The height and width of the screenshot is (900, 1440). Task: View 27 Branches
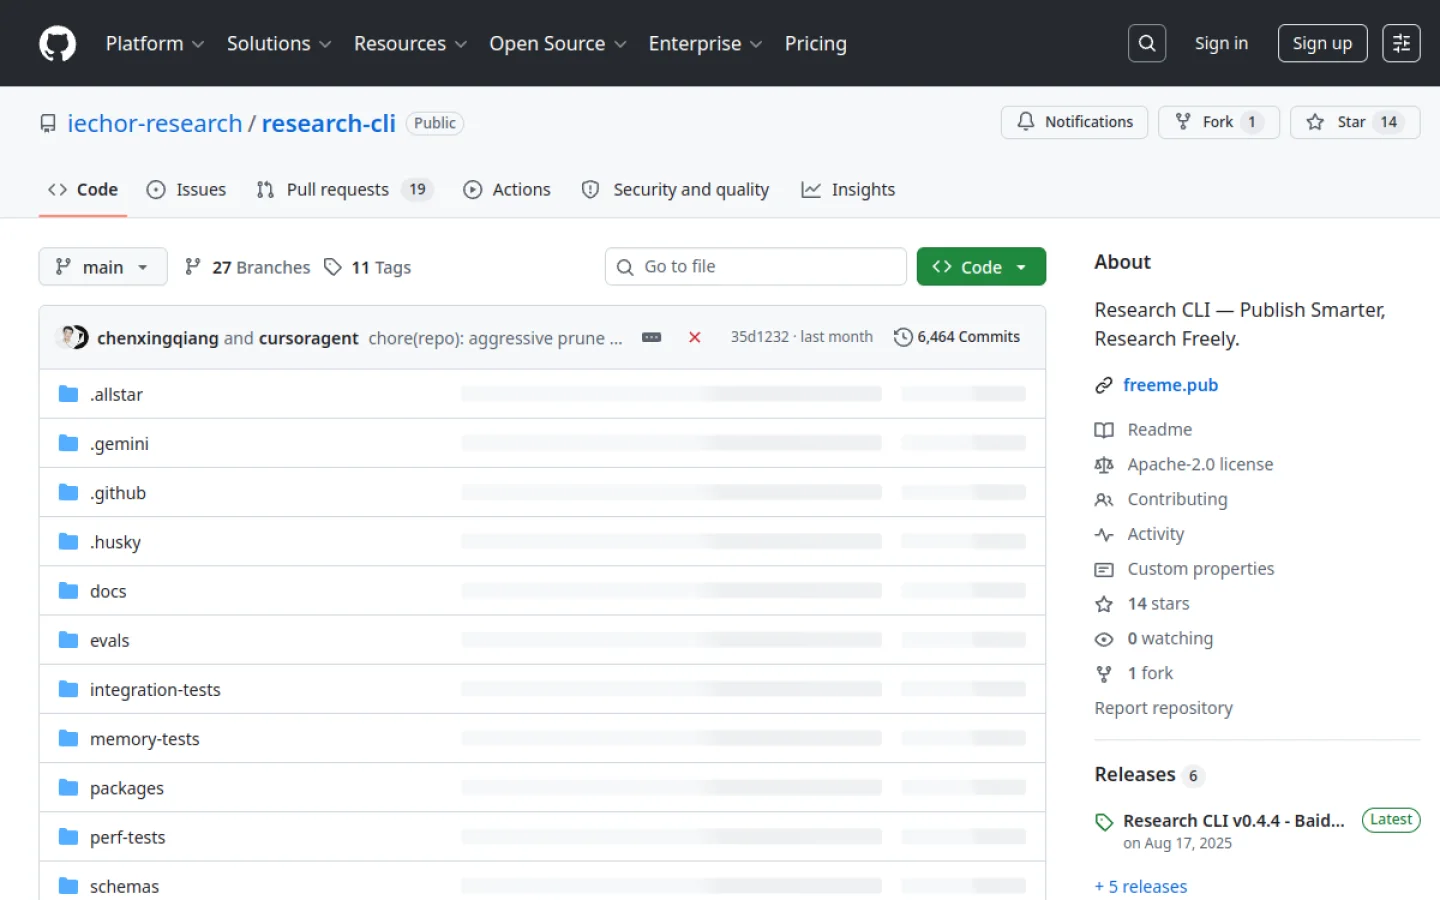tap(248, 267)
